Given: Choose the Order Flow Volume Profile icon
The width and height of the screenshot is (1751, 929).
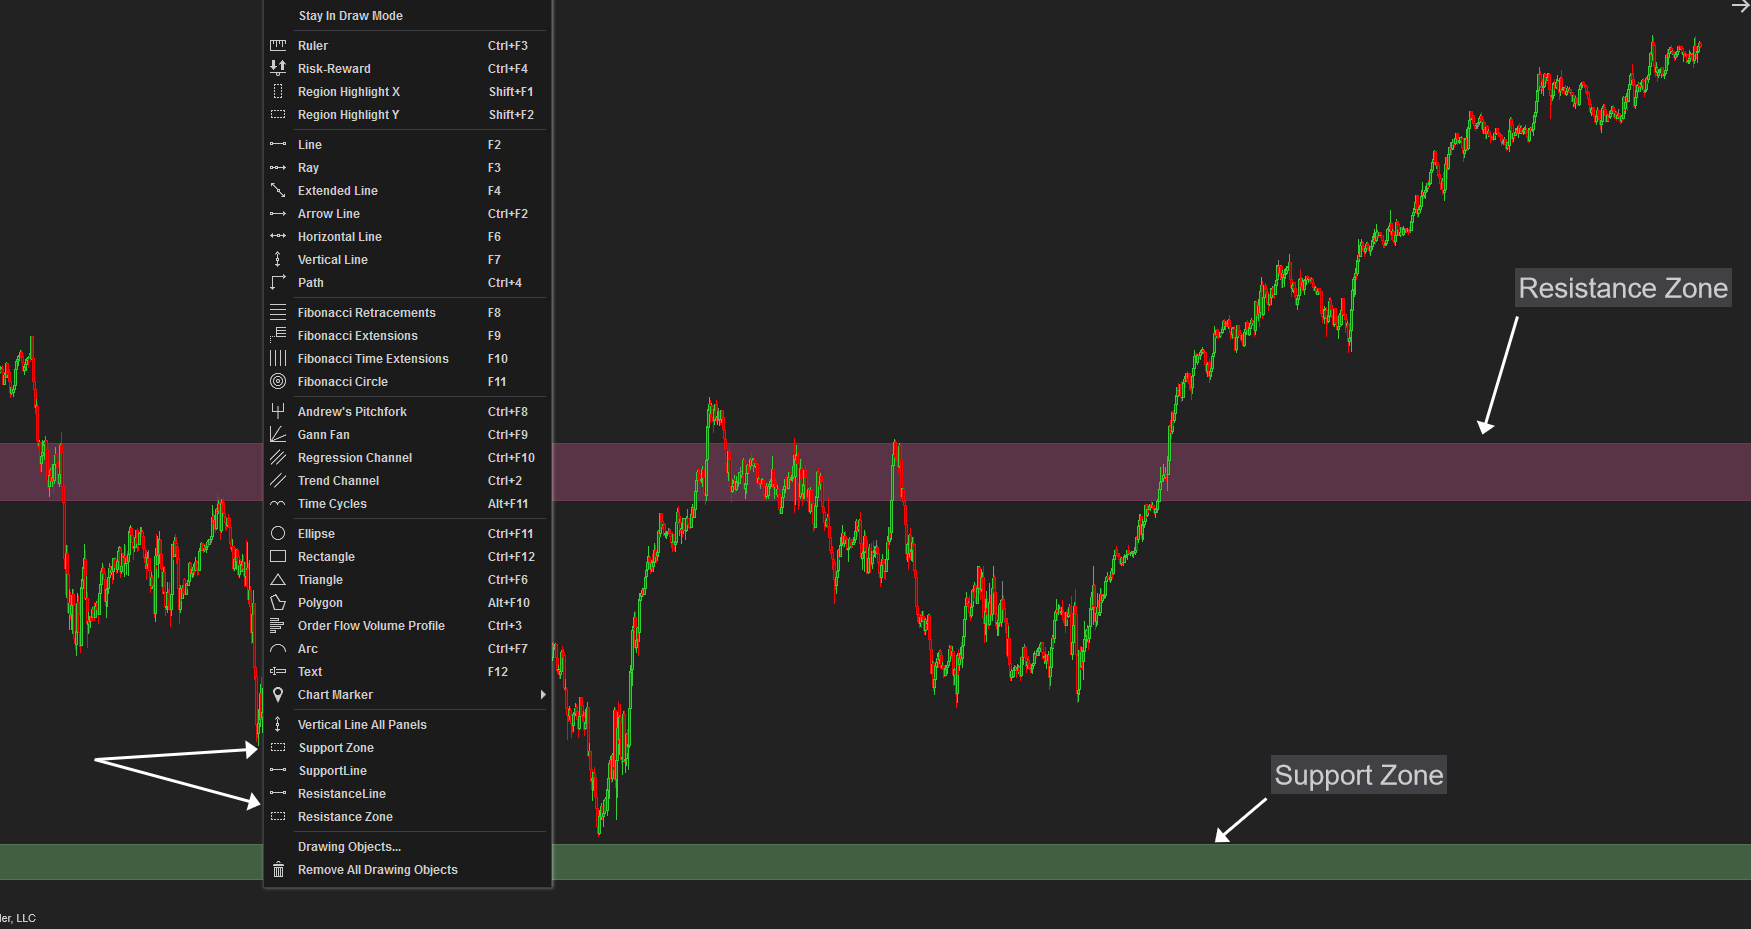Looking at the screenshot, I should 278,626.
